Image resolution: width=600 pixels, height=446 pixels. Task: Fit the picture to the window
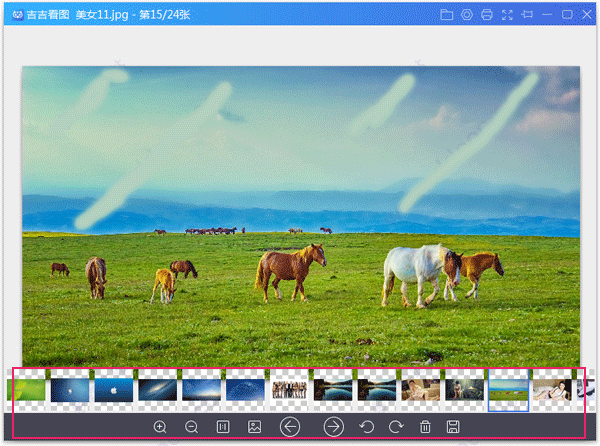(x=254, y=426)
